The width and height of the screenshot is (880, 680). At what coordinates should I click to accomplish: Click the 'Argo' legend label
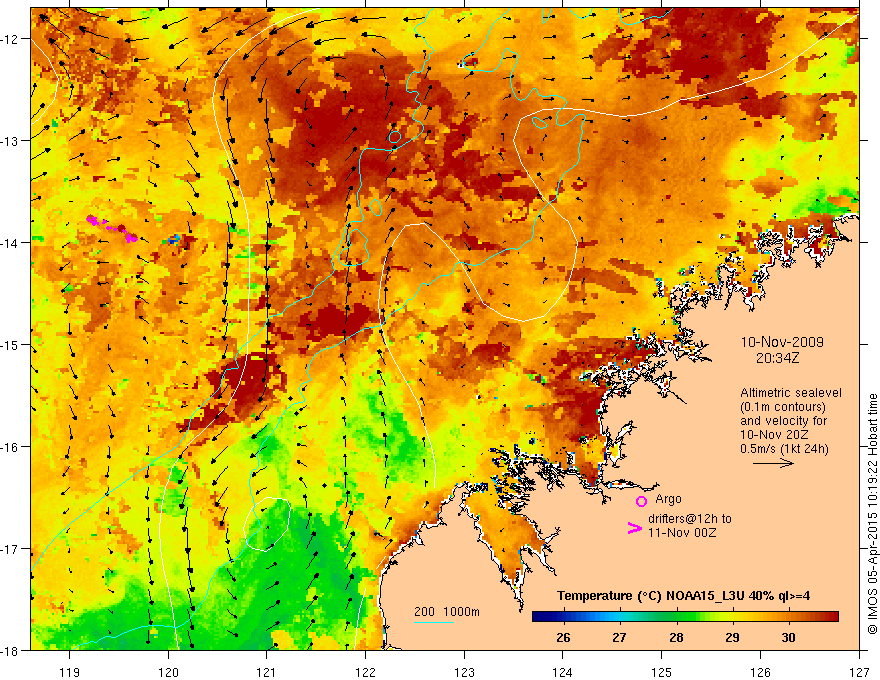[x=668, y=499]
